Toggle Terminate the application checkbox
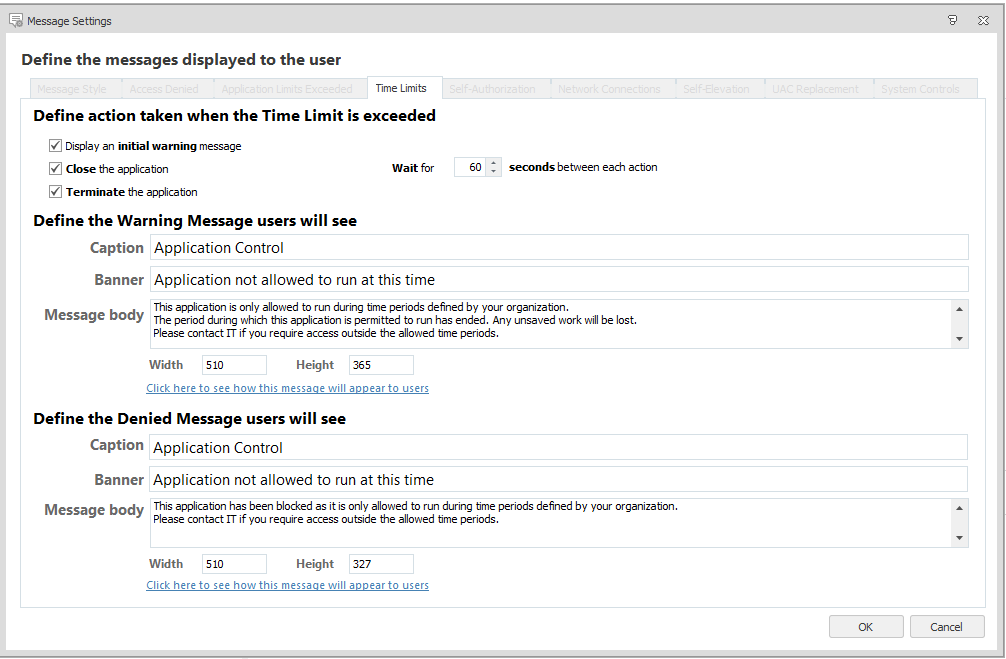The height and width of the screenshot is (659, 1006). 55,192
